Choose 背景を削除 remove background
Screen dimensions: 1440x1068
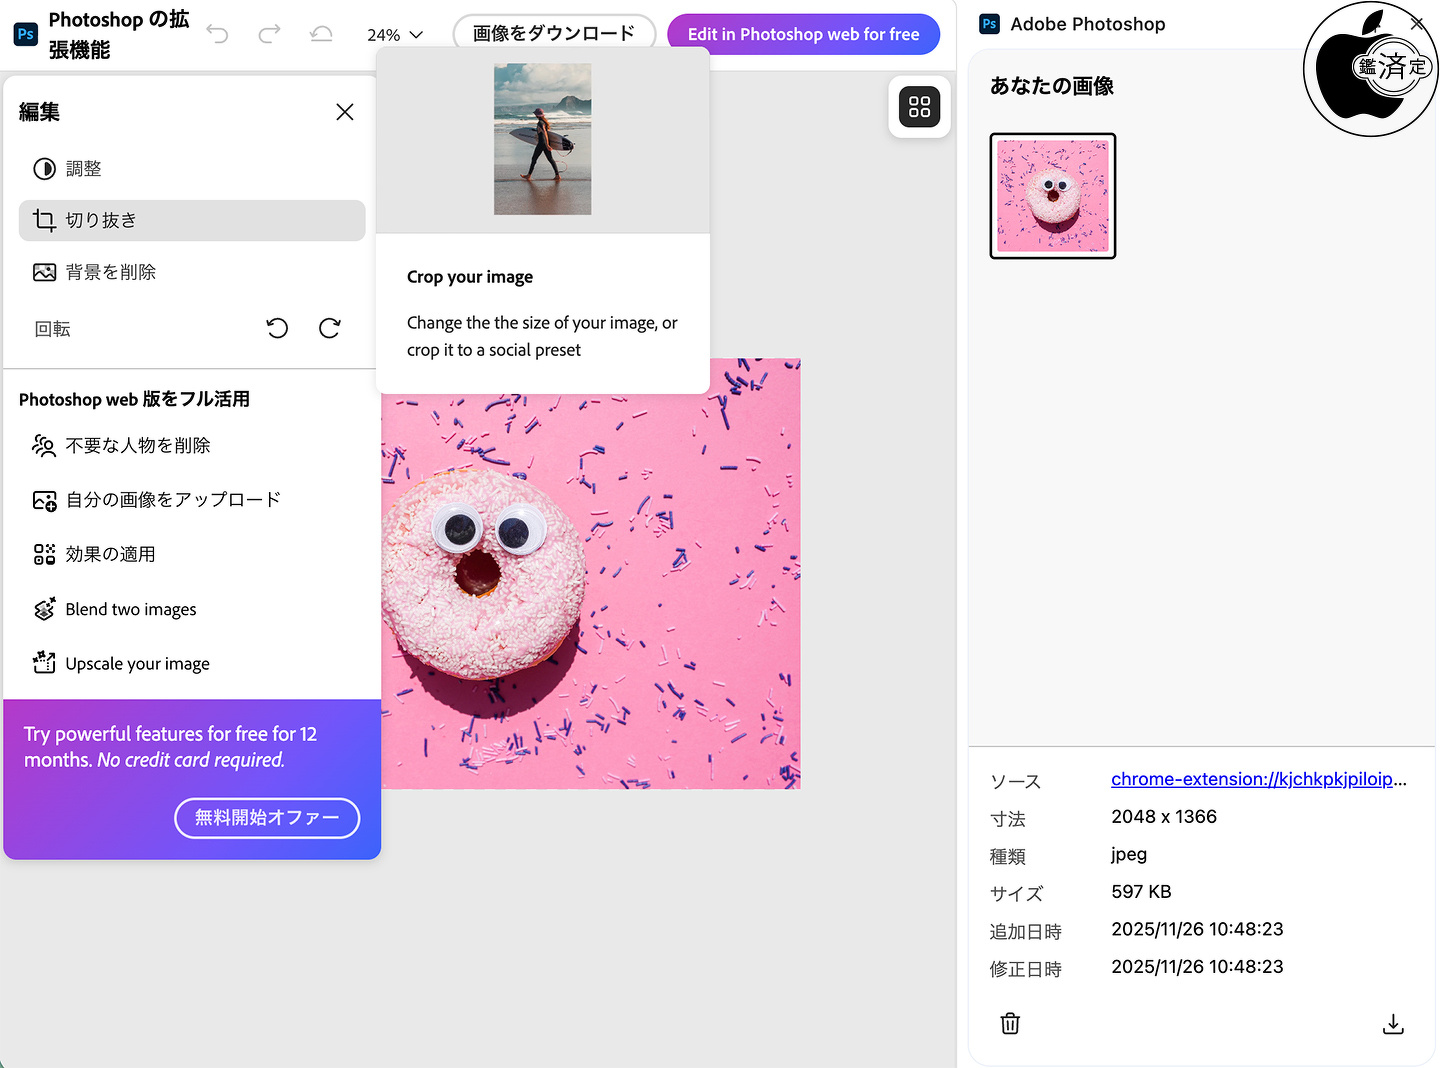110,272
